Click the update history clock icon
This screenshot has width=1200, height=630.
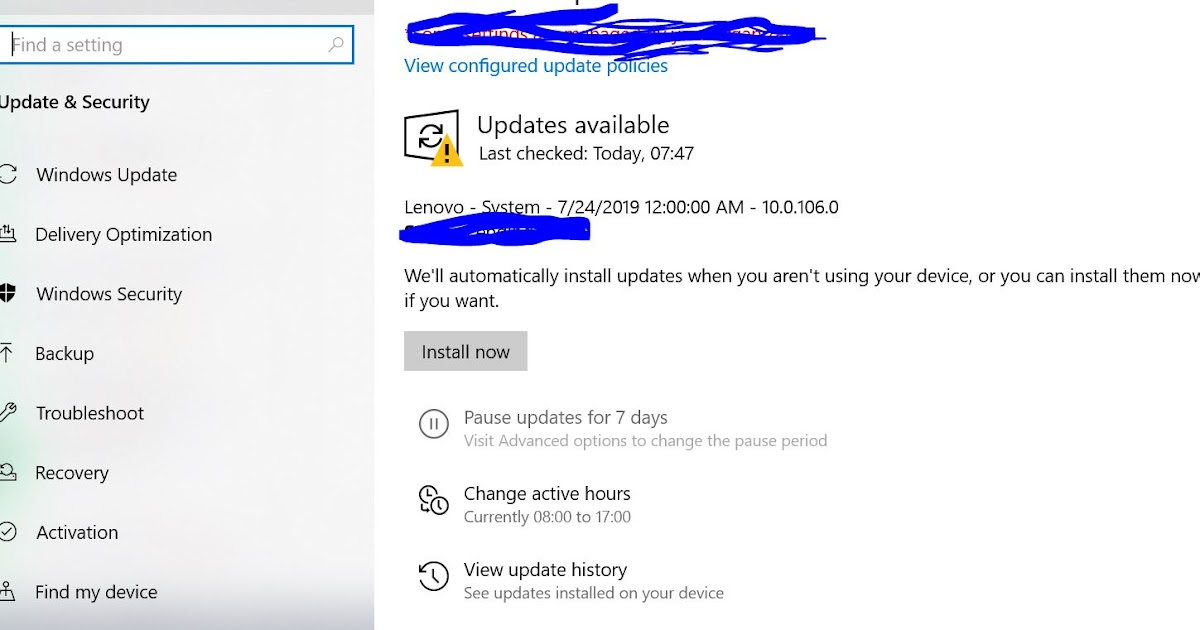click(433, 576)
